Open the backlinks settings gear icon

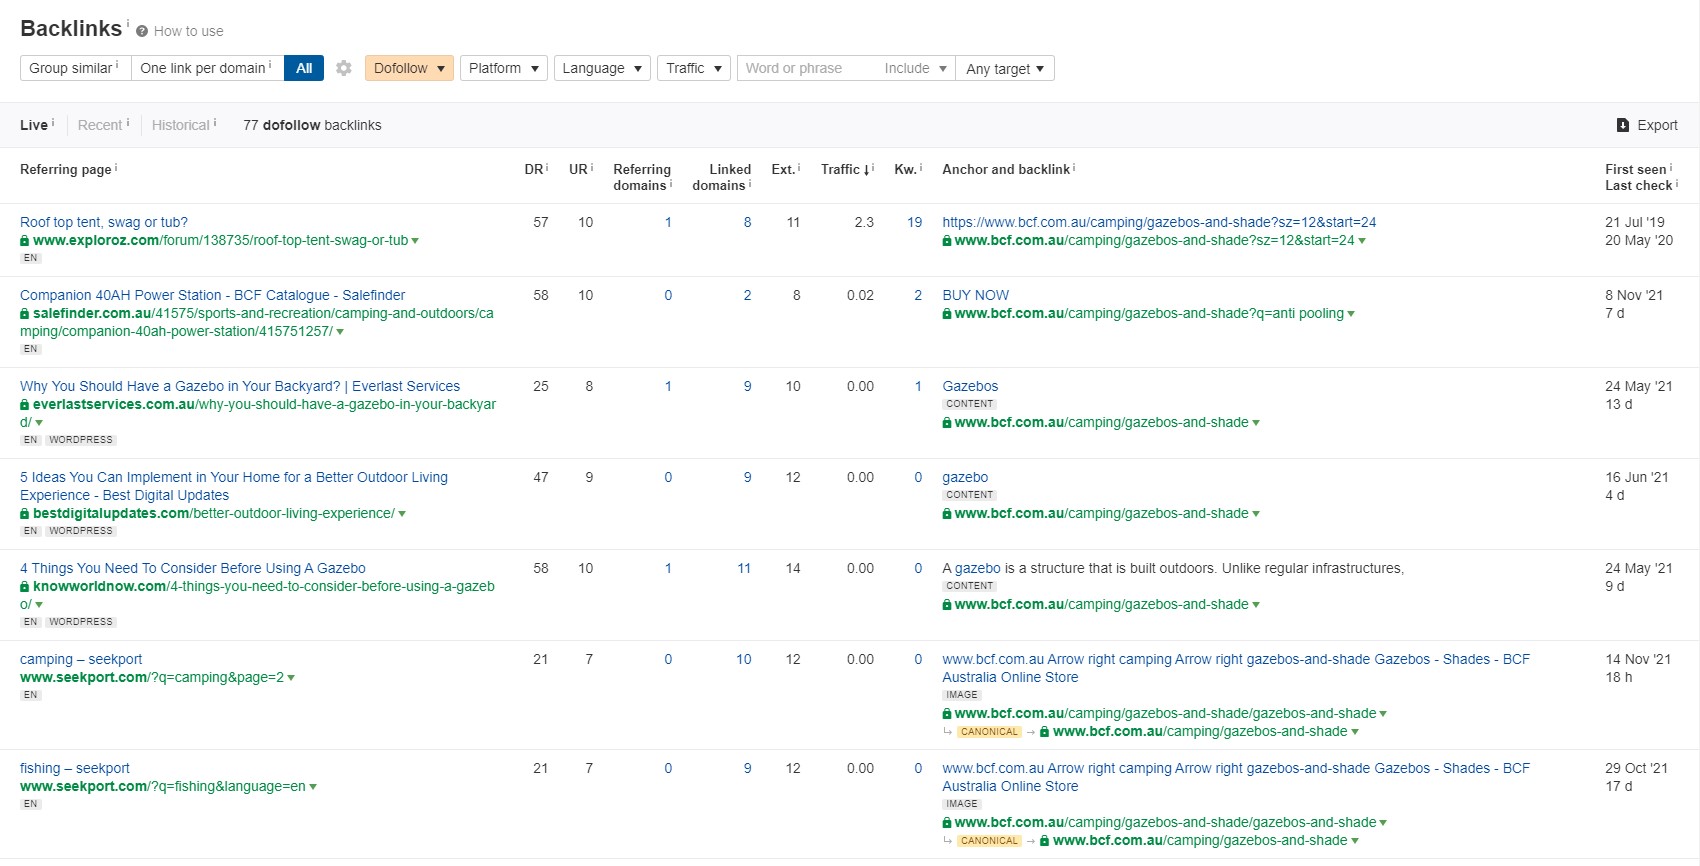pos(344,68)
